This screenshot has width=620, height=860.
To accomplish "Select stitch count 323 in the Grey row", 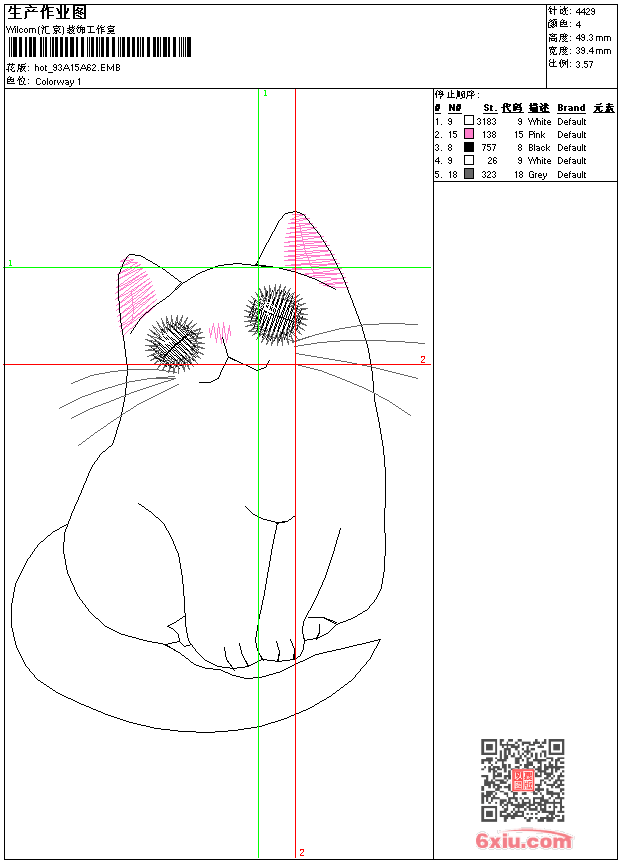I will pos(489,174).
